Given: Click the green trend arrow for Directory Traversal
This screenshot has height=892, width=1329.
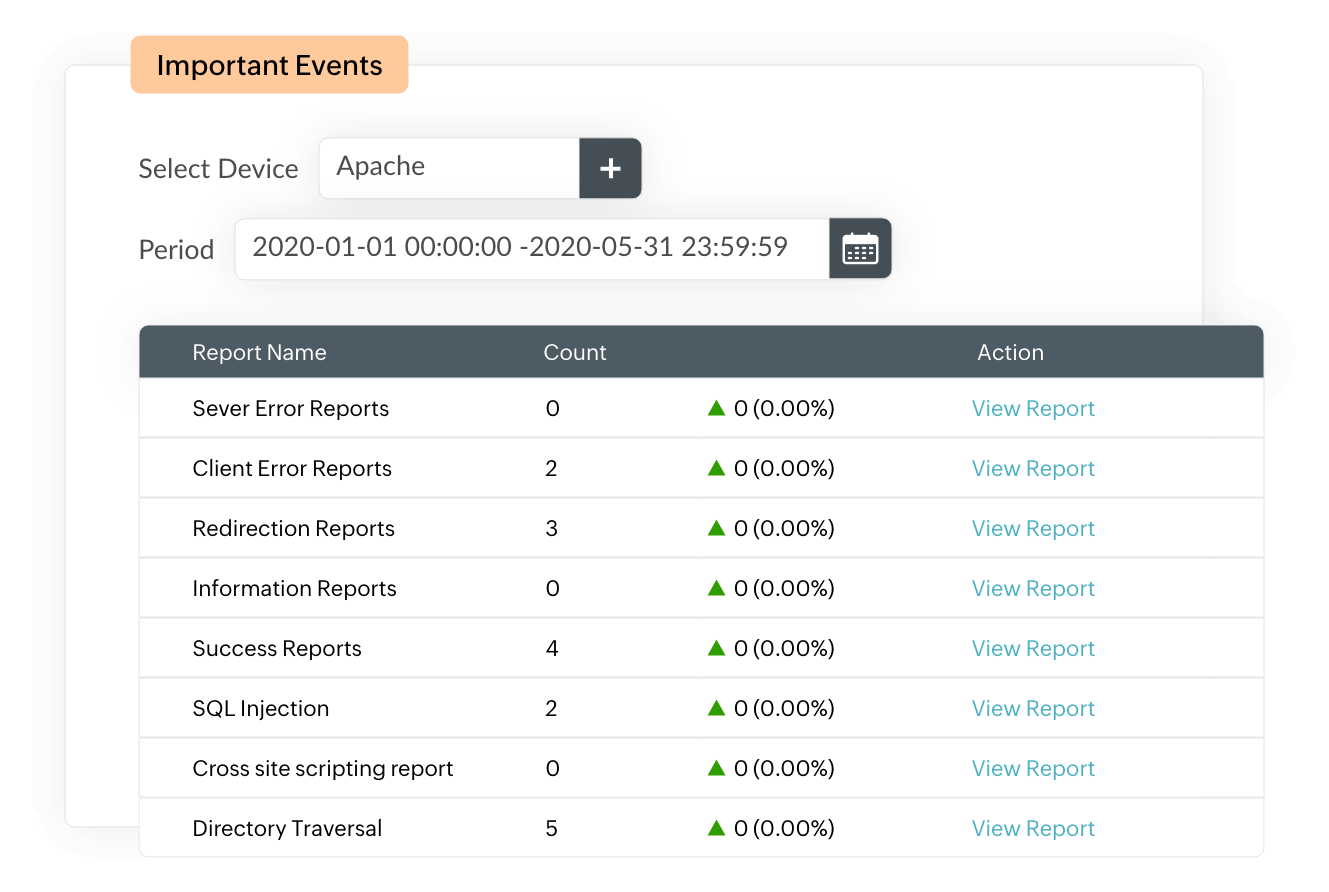Looking at the screenshot, I should (x=716, y=828).
